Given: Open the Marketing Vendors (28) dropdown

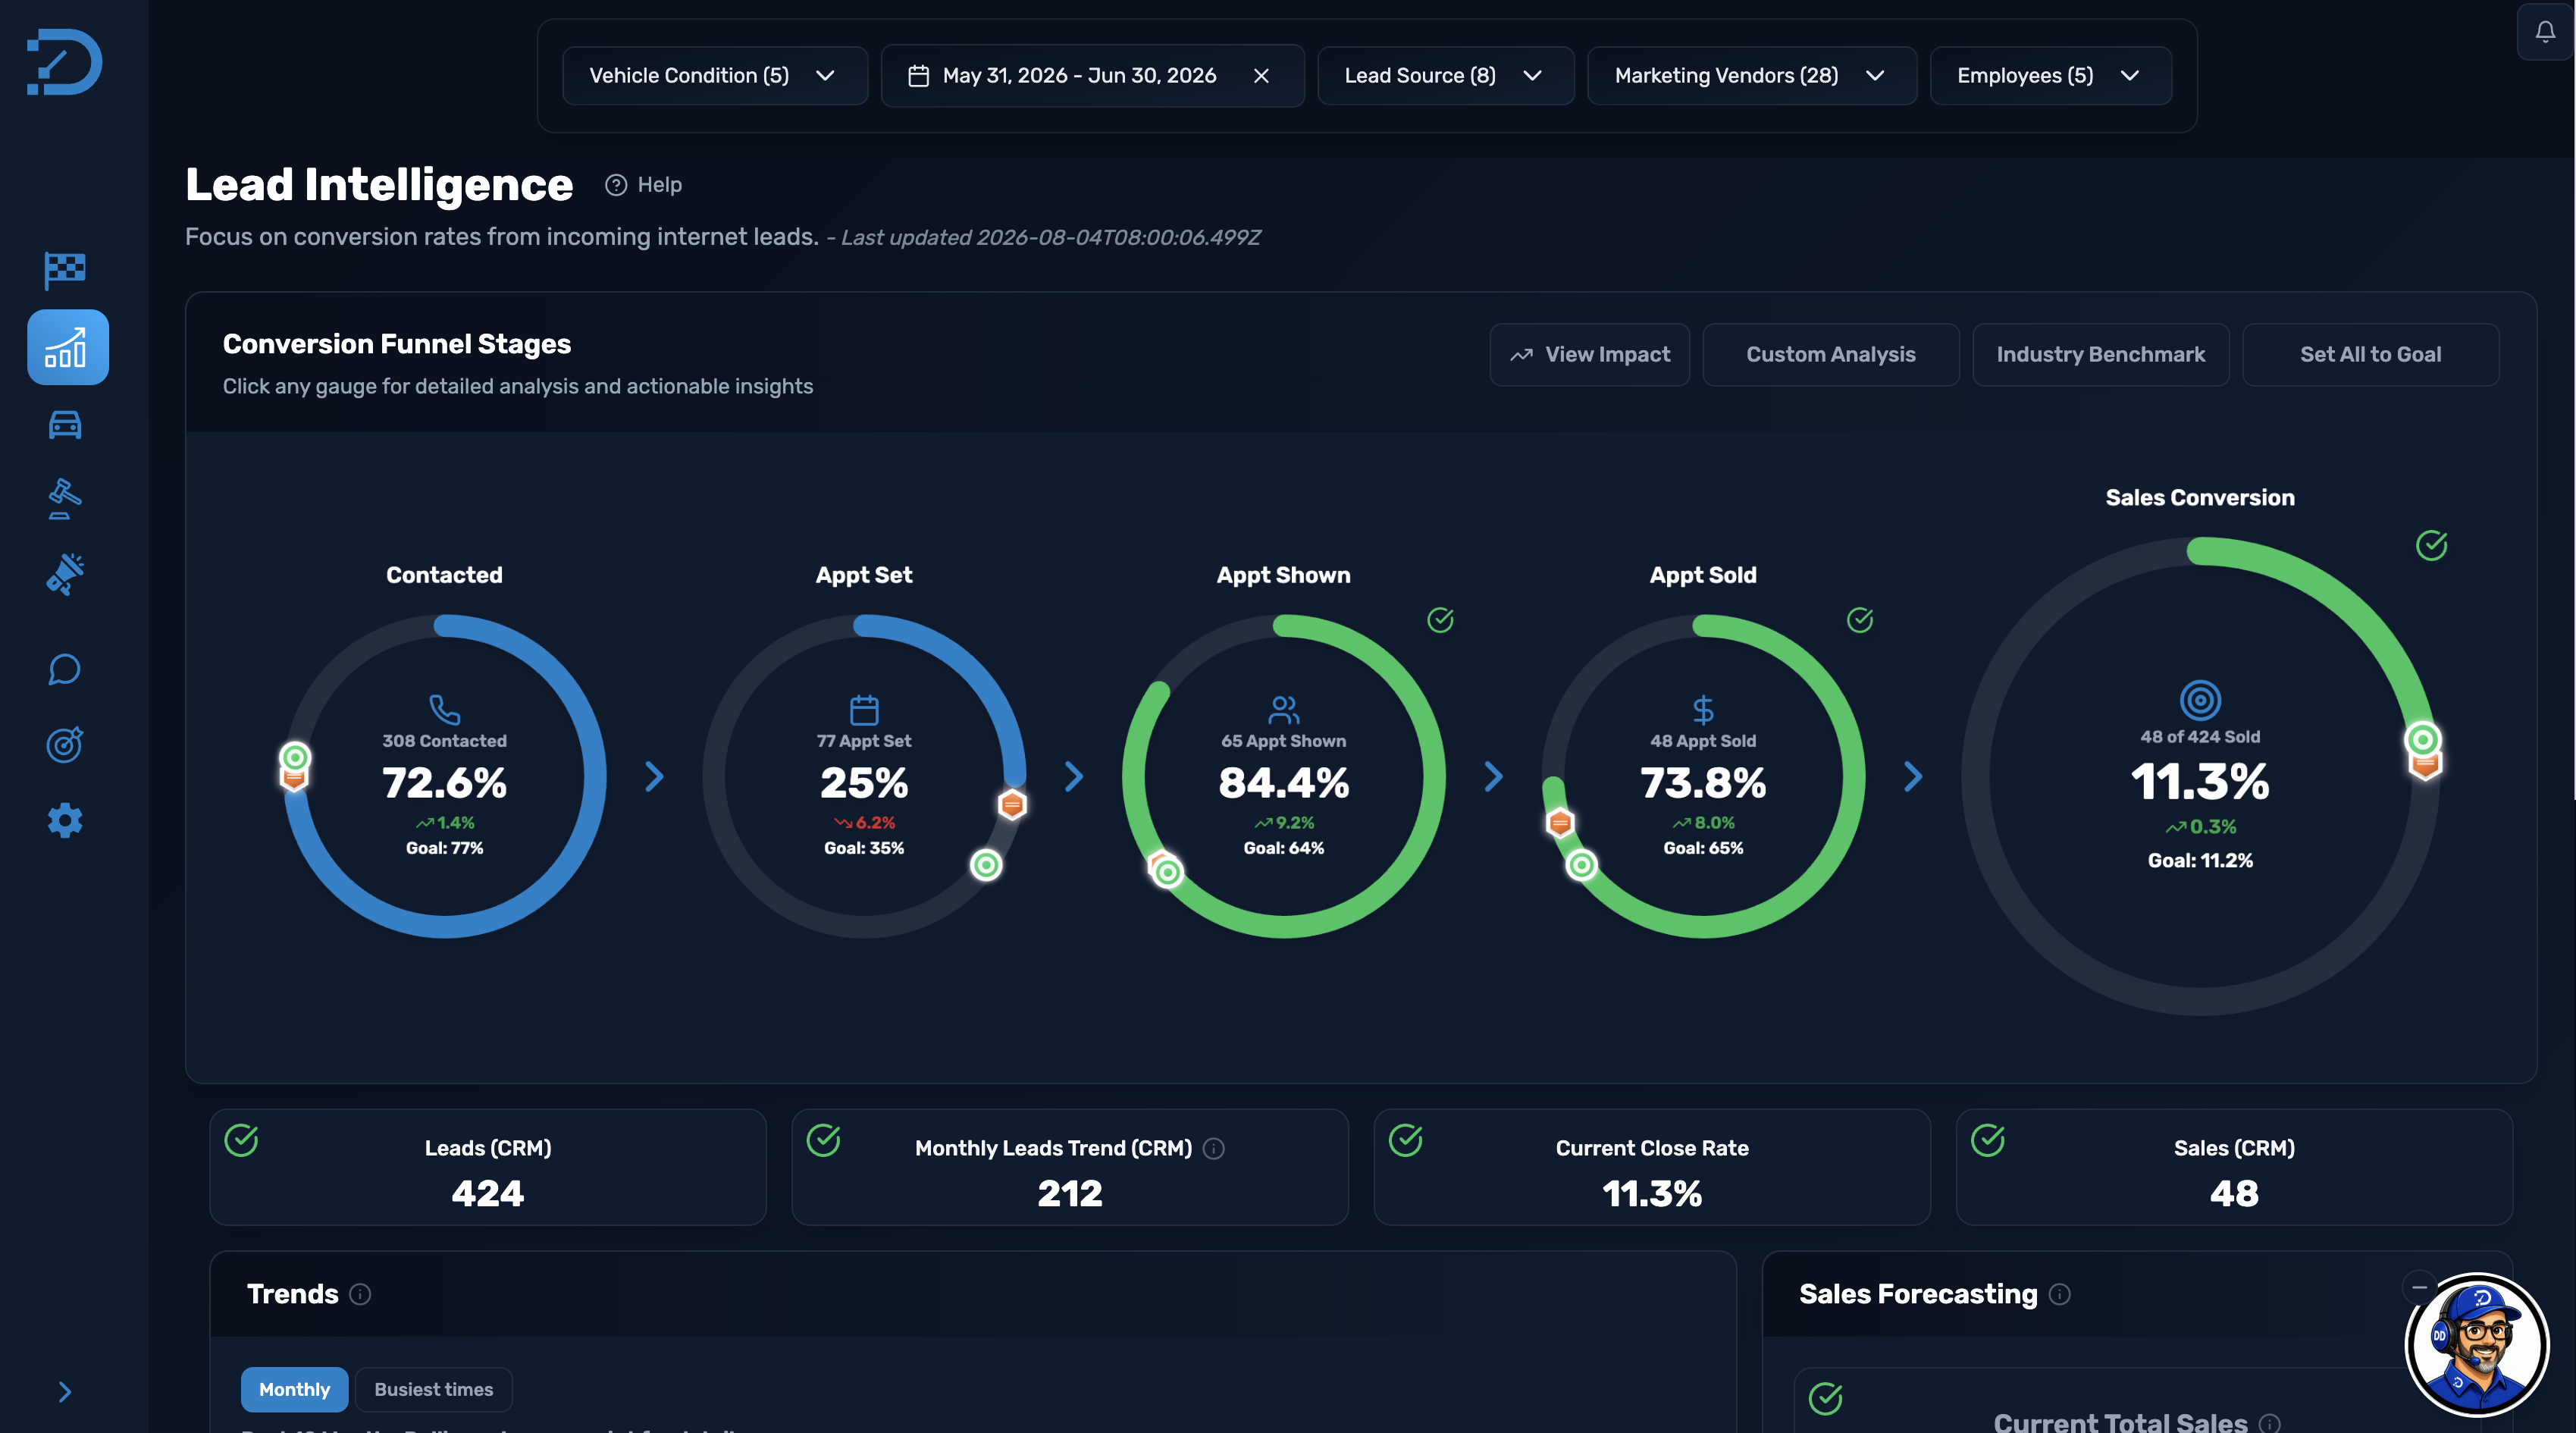Looking at the screenshot, I should click(1752, 76).
